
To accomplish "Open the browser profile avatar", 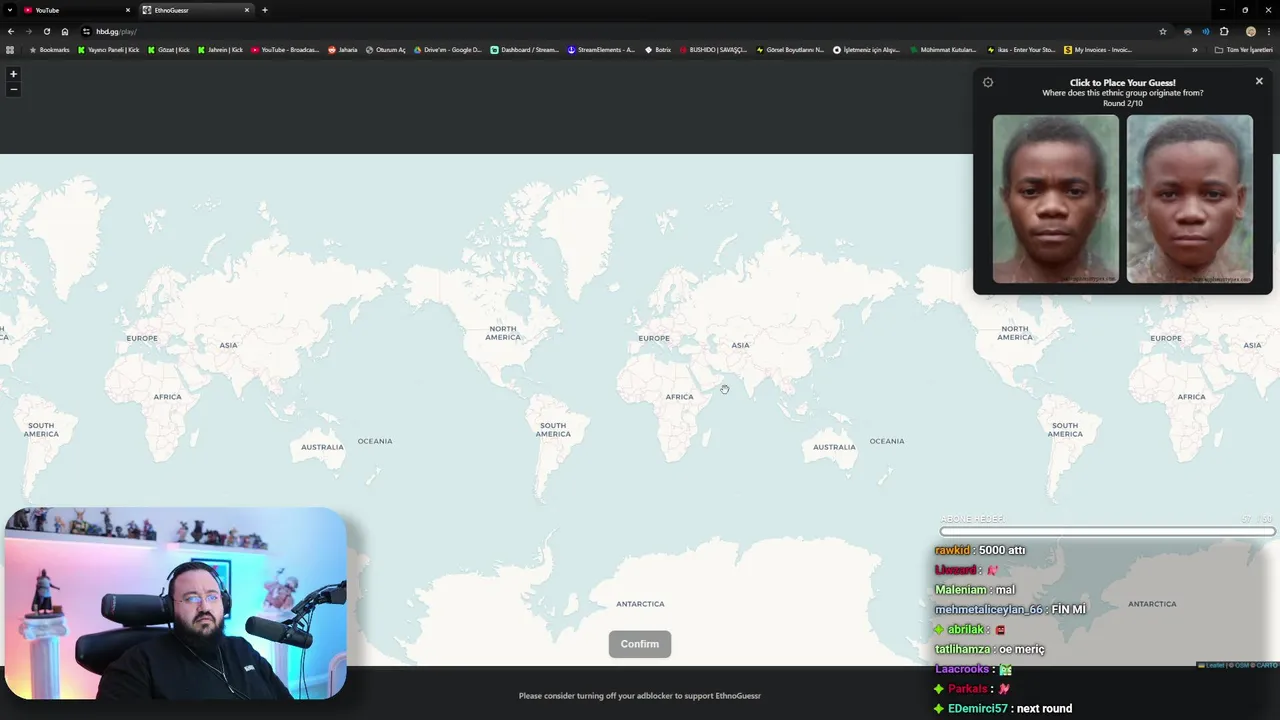I will pos(1250,31).
